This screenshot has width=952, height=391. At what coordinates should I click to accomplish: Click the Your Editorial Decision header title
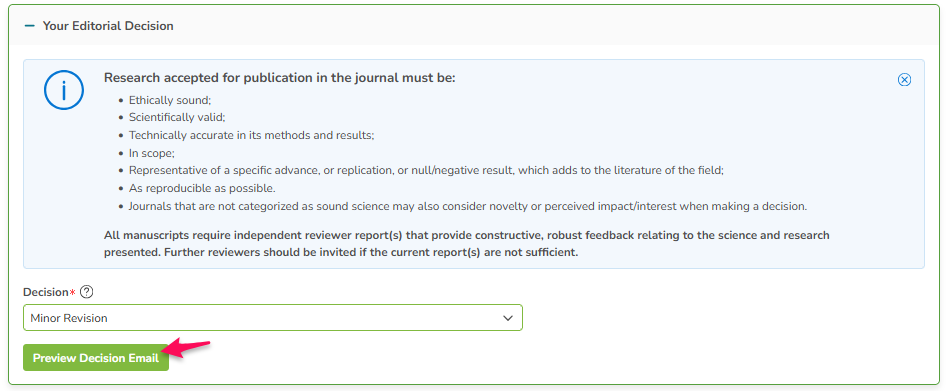[108, 26]
